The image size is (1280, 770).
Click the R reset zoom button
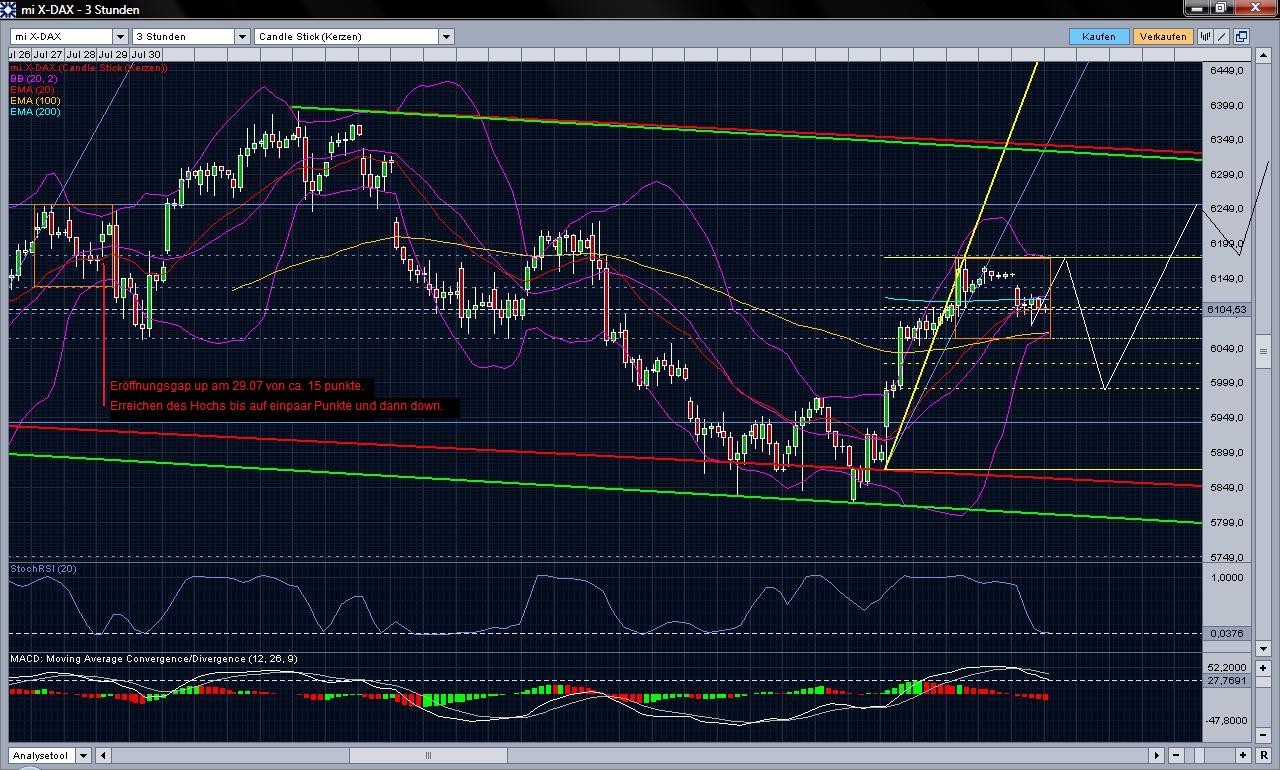pyautogui.click(x=1263, y=755)
